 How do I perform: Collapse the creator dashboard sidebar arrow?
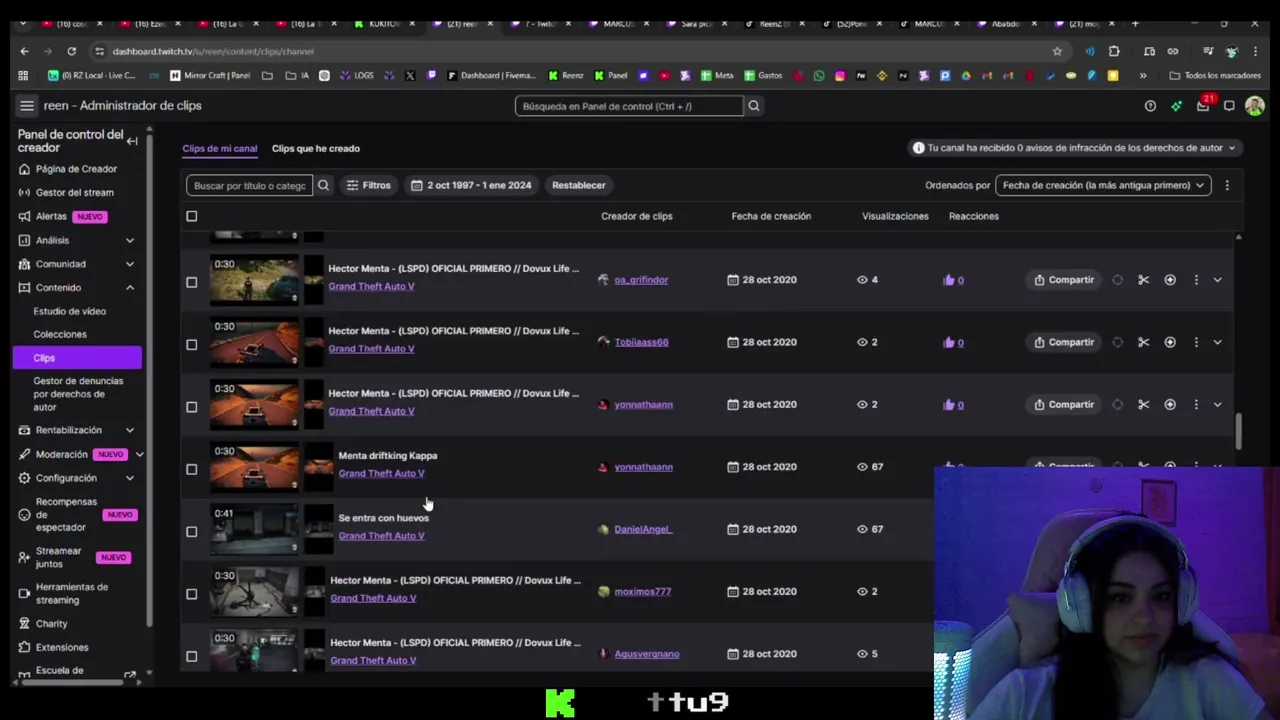pos(132,141)
